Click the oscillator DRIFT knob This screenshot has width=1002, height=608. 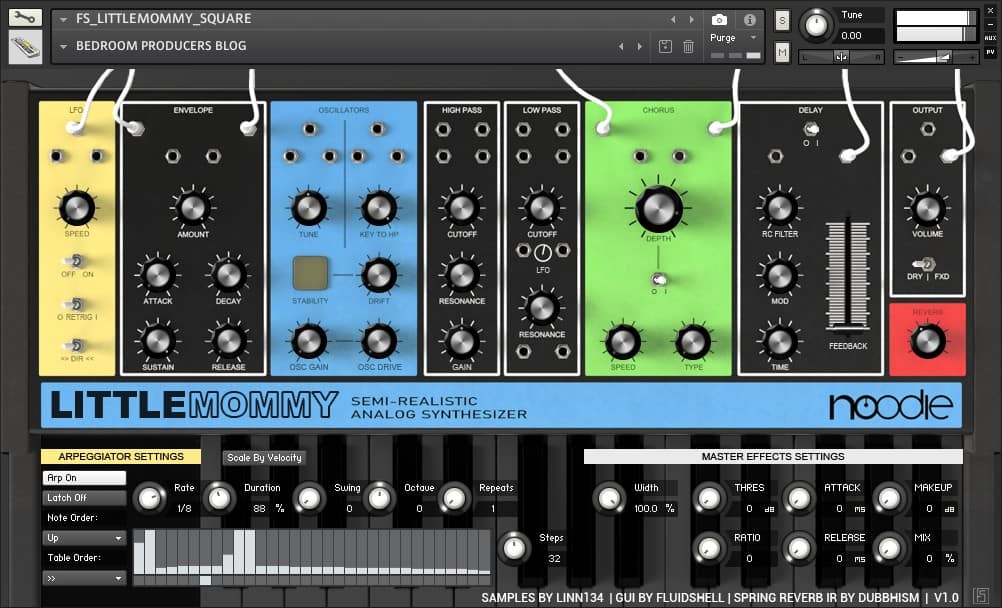tap(379, 275)
